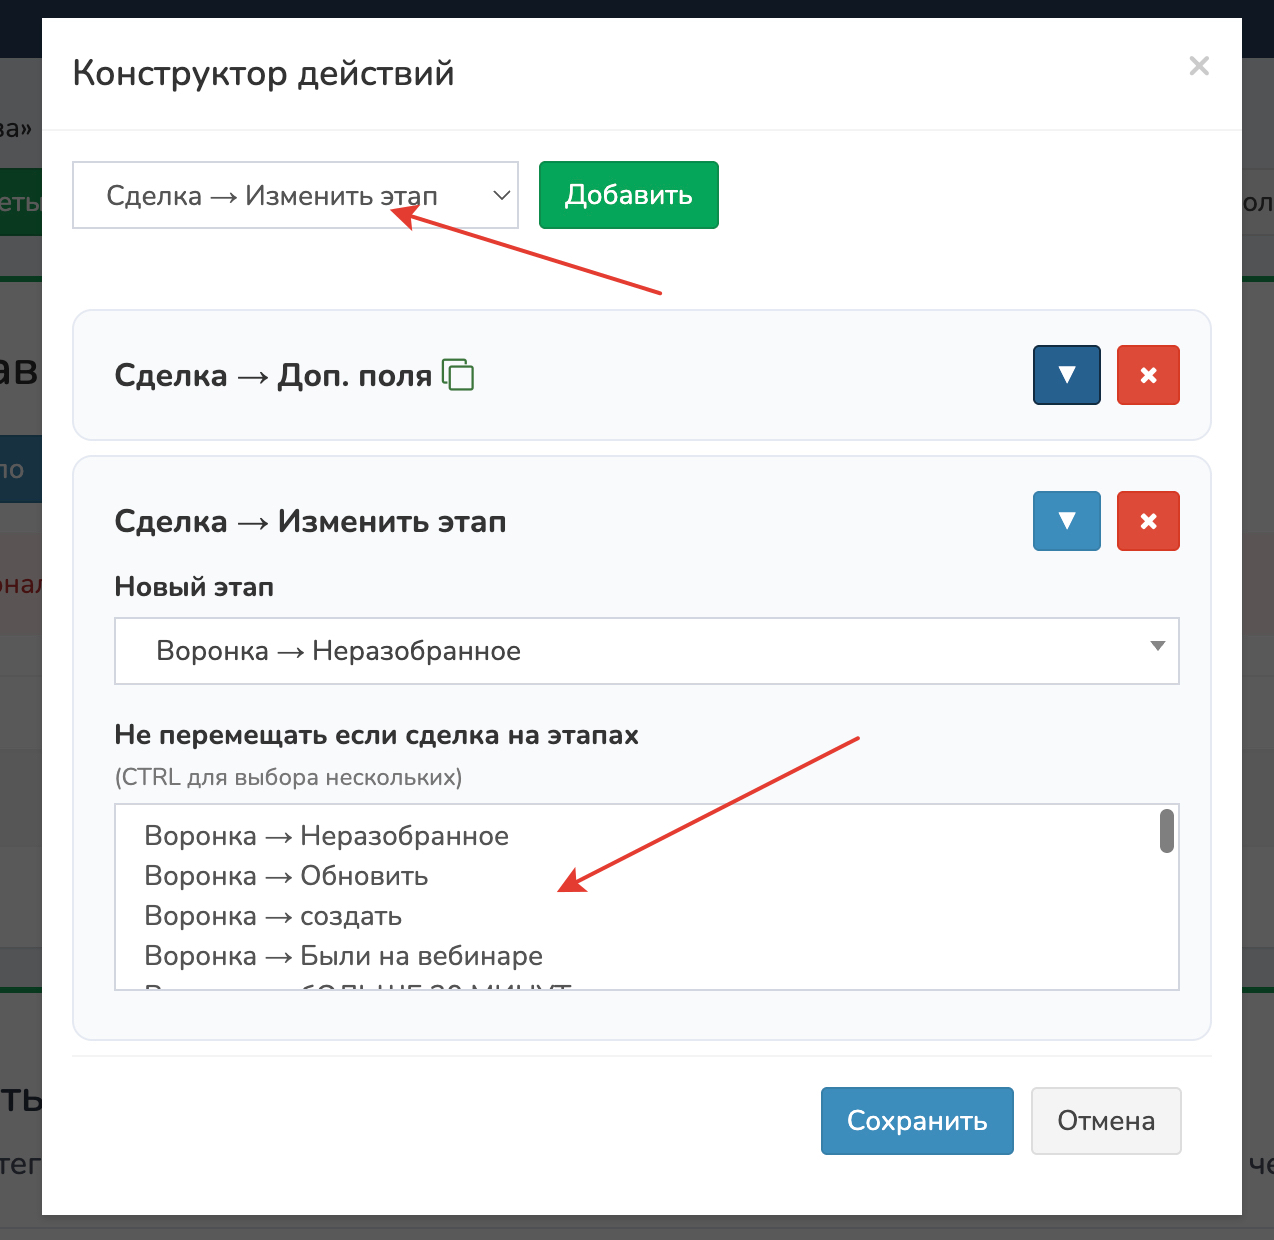Open the action type dropdown next to Добавить

[295, 195]
